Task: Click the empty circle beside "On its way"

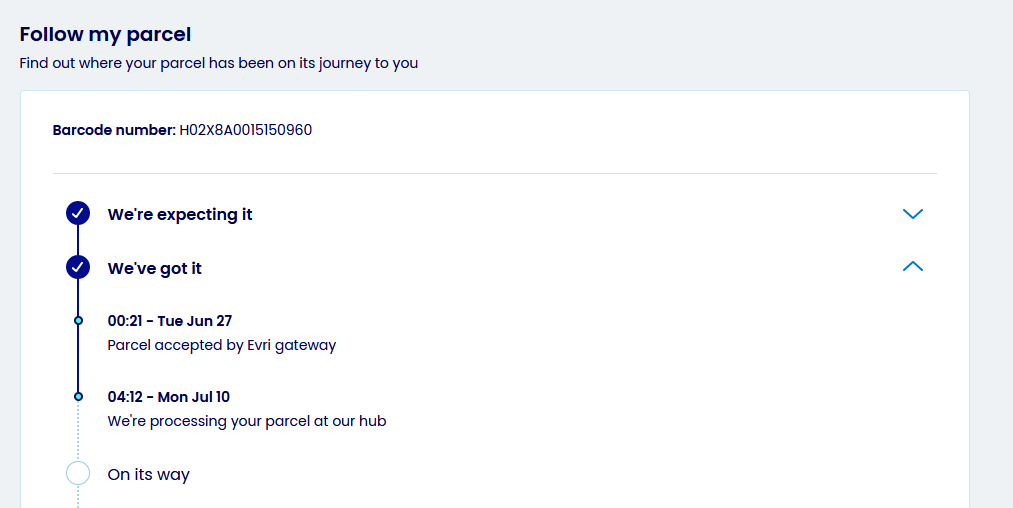Action: tap(78, 473)
